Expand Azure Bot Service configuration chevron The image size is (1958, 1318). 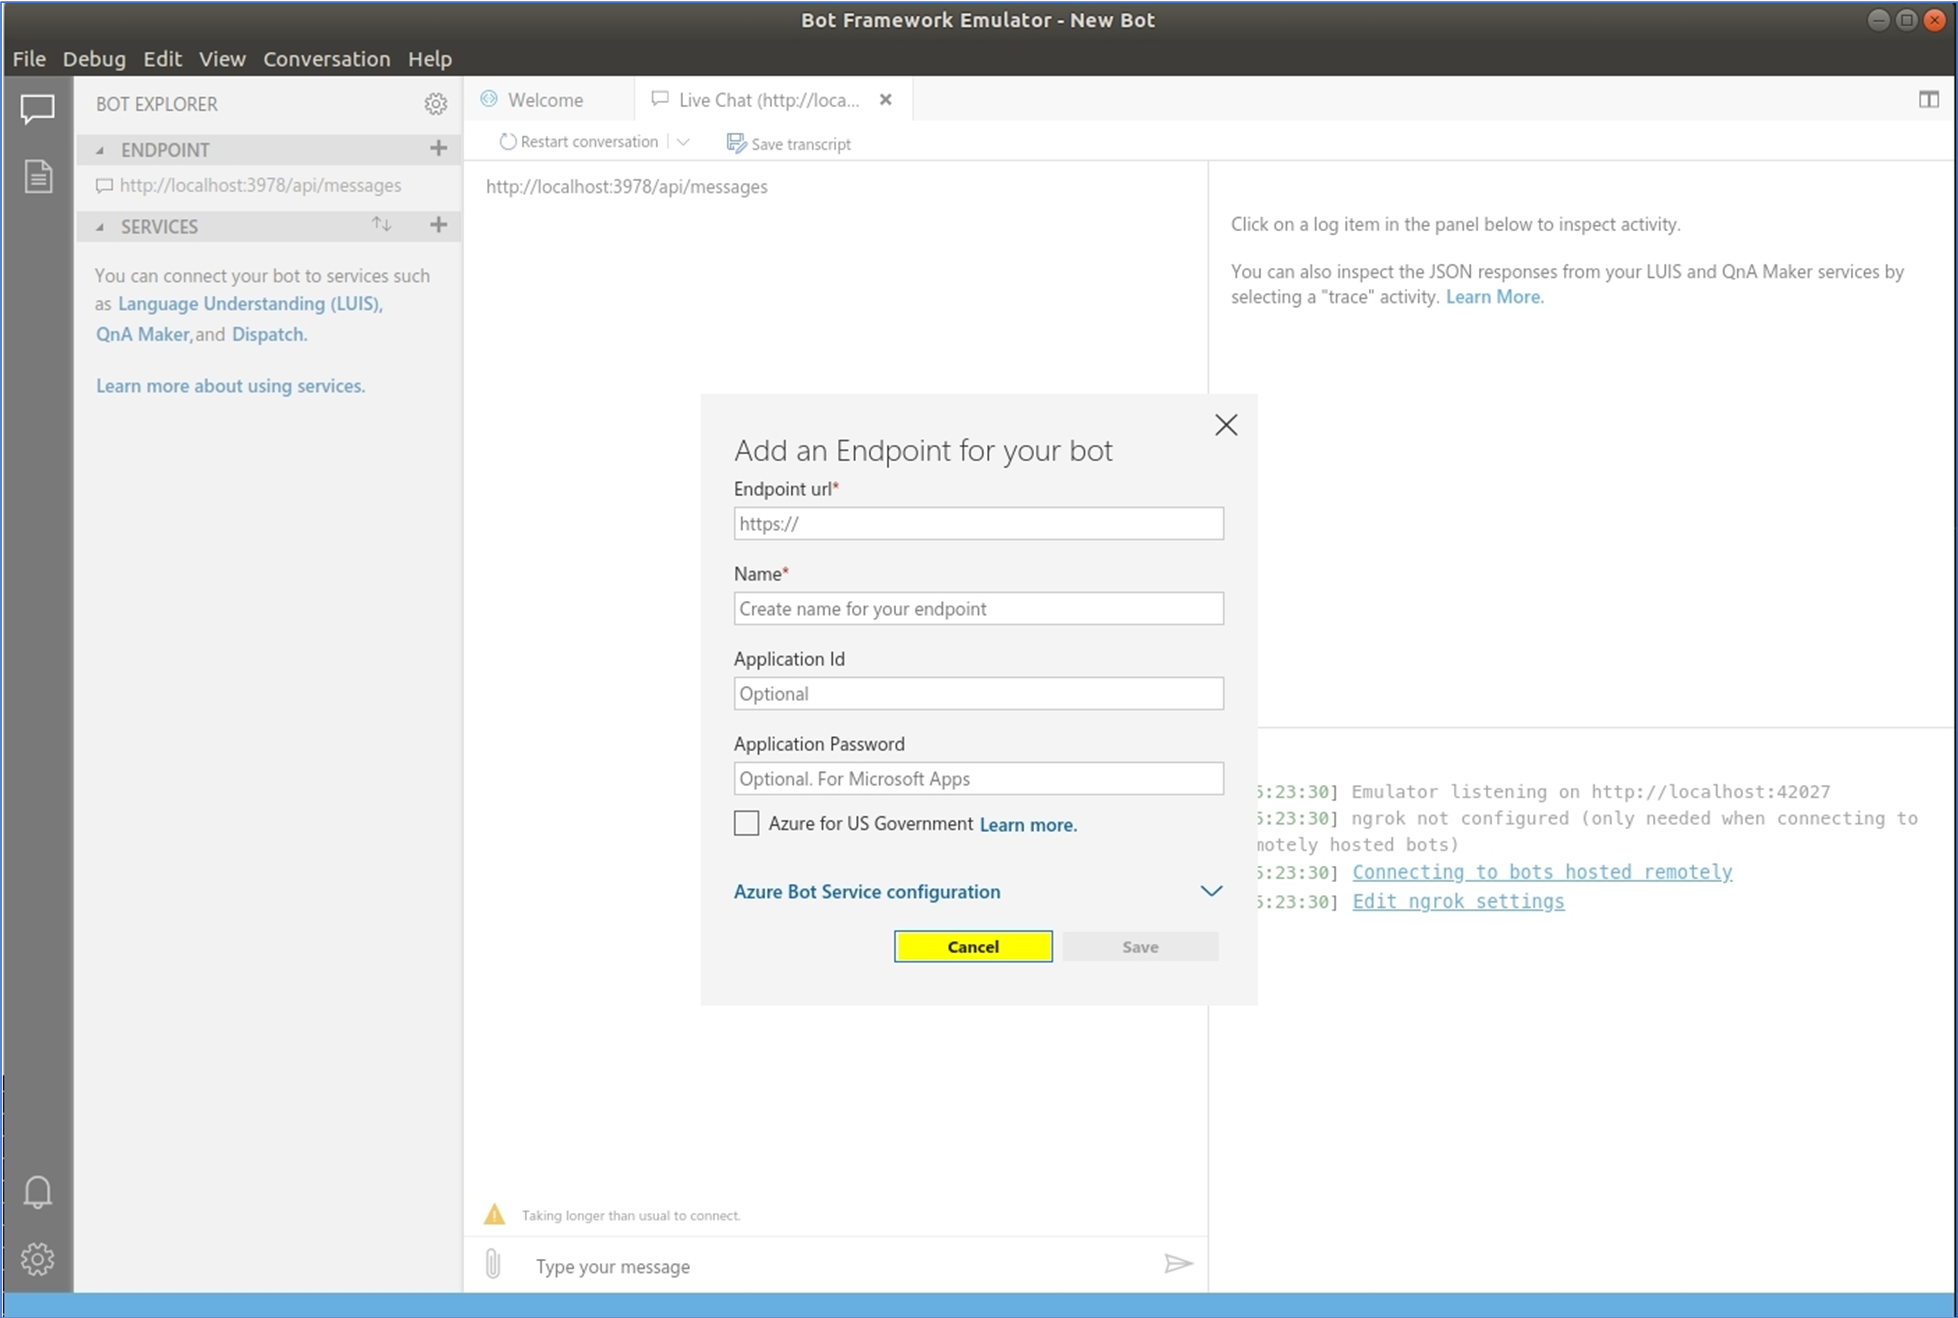point(1211,891)
